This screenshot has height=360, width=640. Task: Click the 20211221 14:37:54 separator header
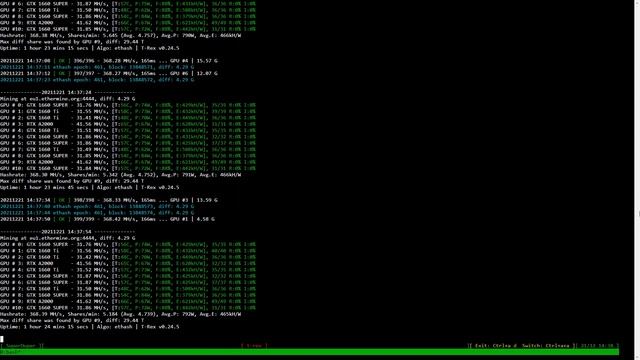coord(67,232)
